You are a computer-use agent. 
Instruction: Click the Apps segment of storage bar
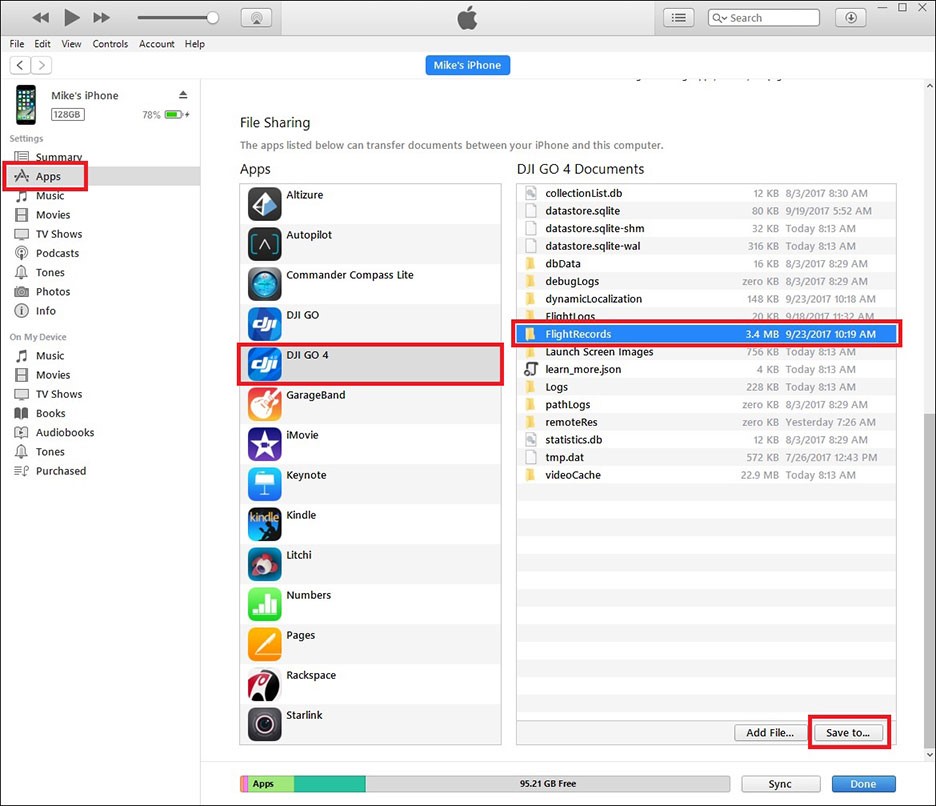coord(270,784)
